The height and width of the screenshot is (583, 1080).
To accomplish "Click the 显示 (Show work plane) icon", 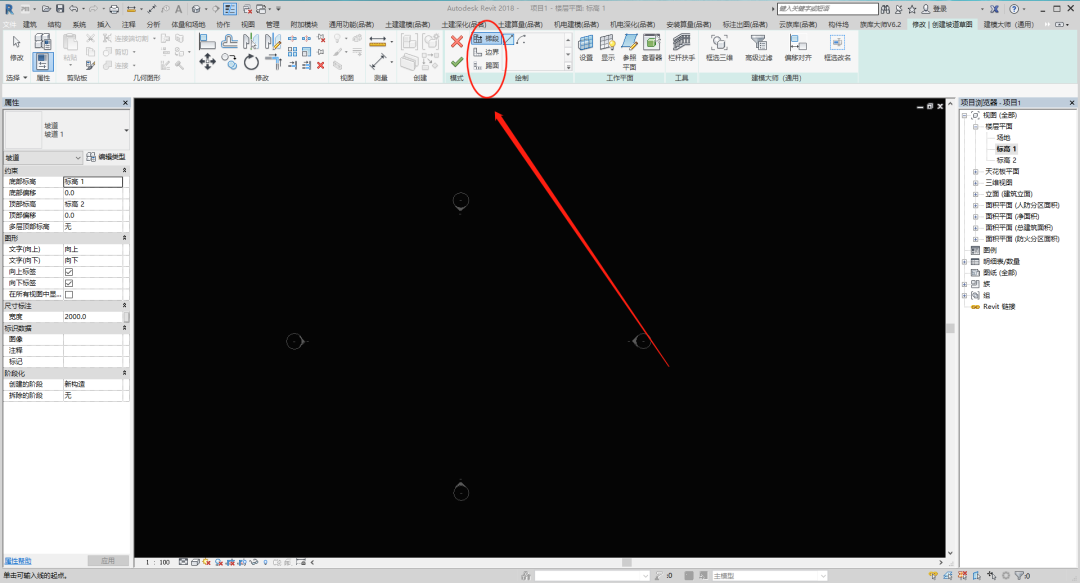I will point(608,48).
